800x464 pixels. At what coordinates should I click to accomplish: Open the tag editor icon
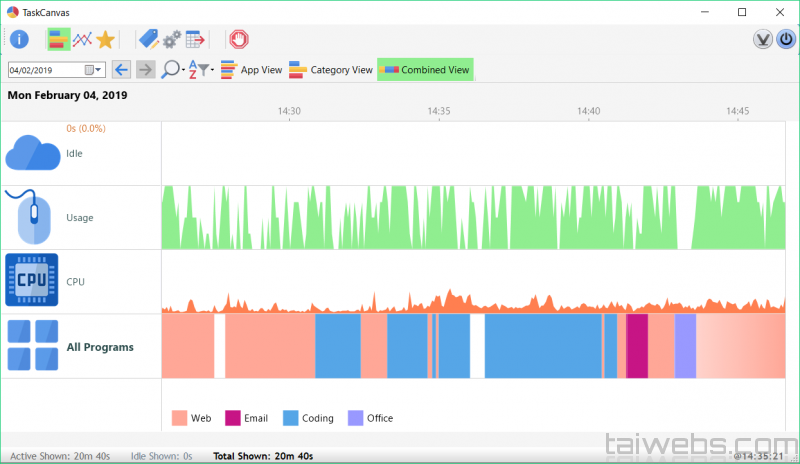(x=148, y=39)
